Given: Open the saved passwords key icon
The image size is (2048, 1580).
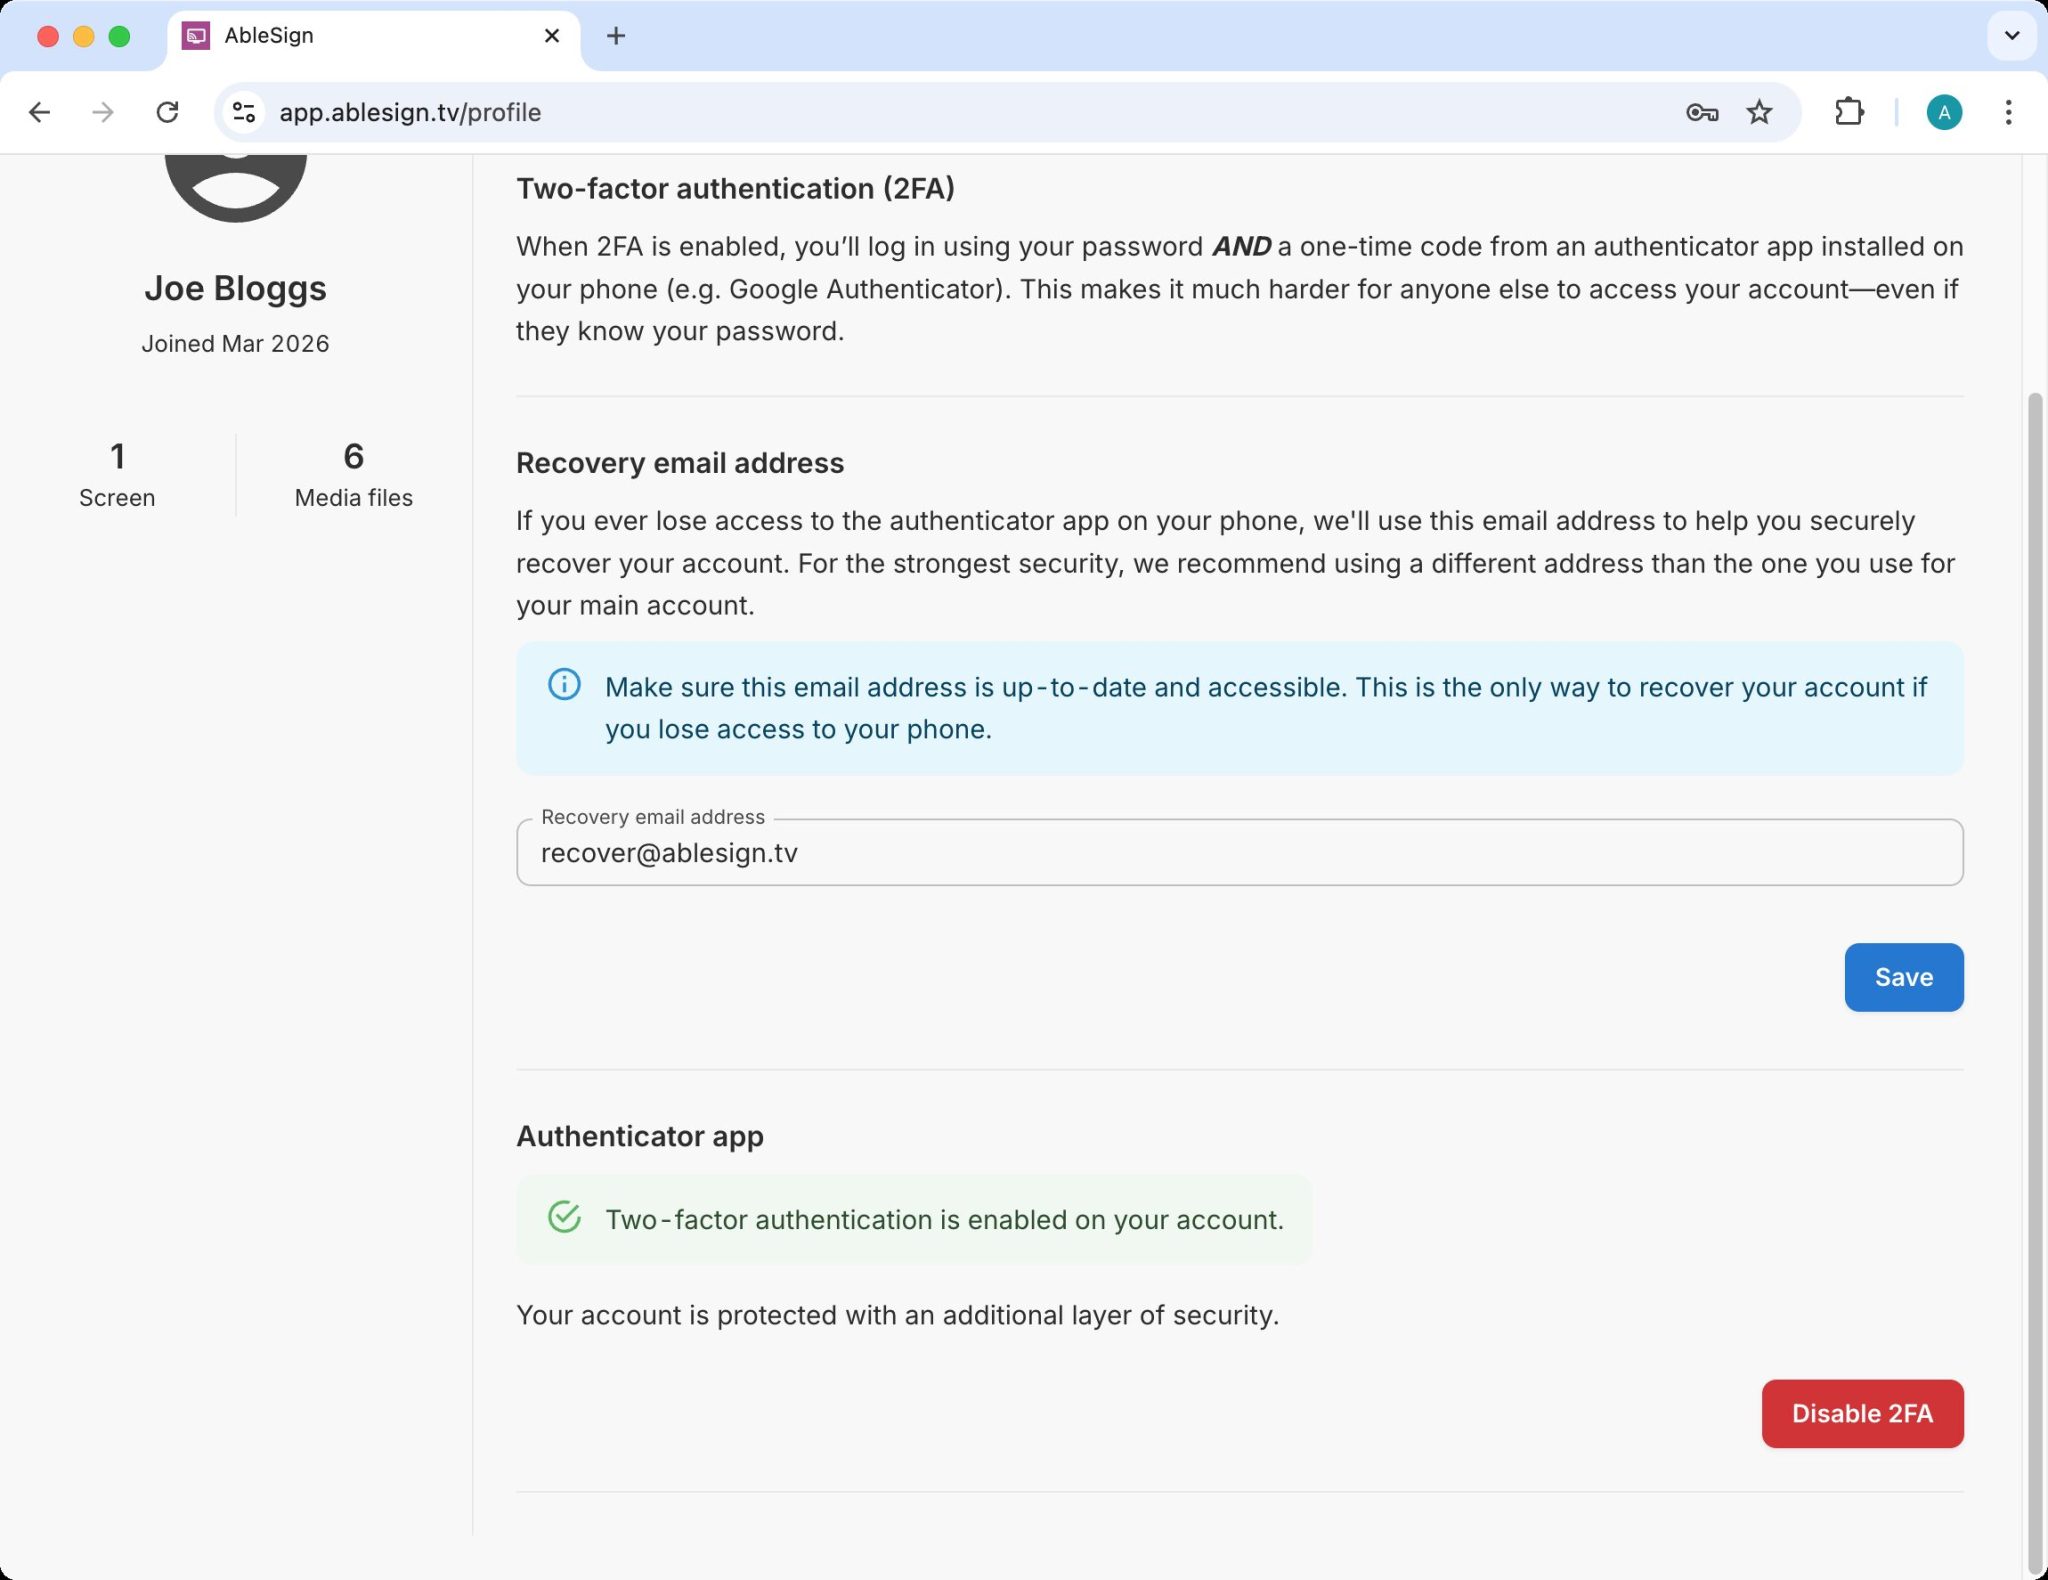Looking at the screenshot, I should coord(1701,112).
